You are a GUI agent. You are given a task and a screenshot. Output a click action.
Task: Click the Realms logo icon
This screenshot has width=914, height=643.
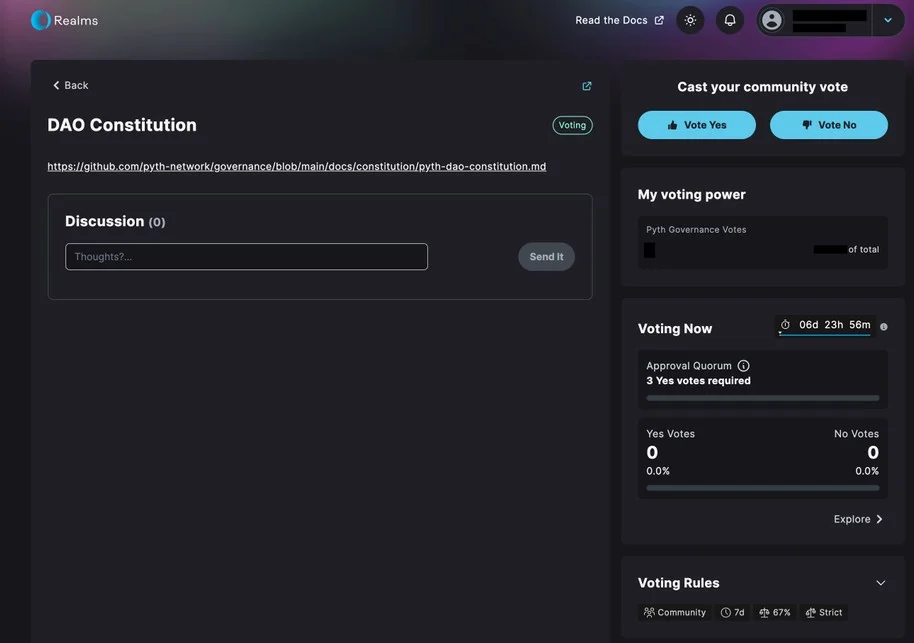[x=40, y=20]
